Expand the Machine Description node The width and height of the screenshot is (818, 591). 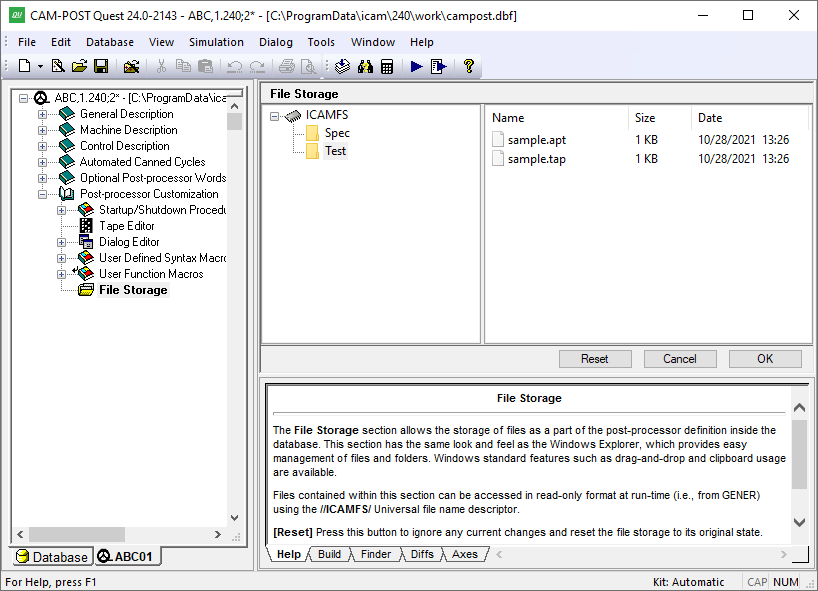point(42,130)
